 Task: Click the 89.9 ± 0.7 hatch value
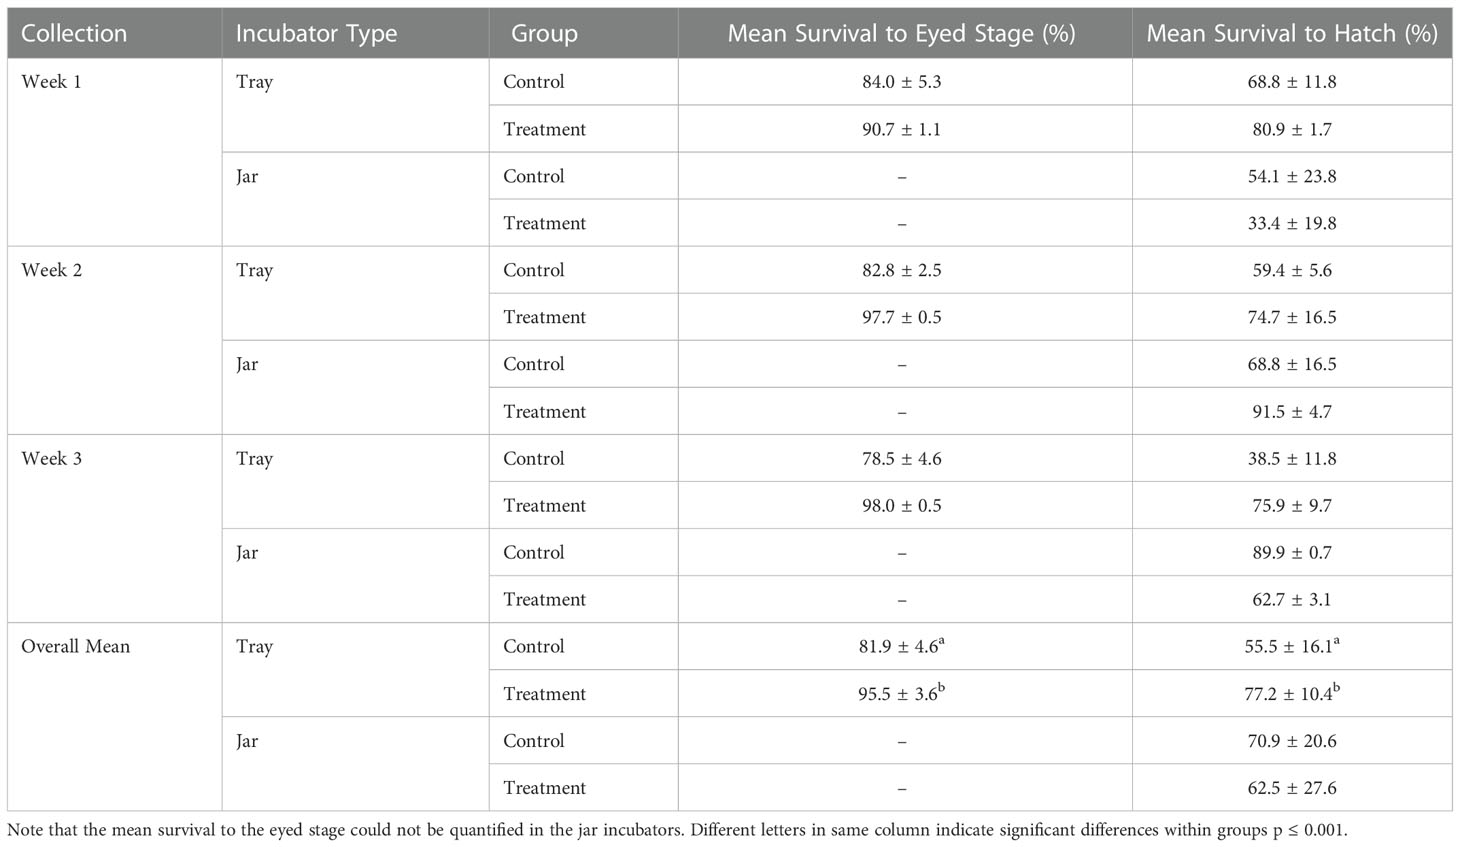[x=1291, y=552]
